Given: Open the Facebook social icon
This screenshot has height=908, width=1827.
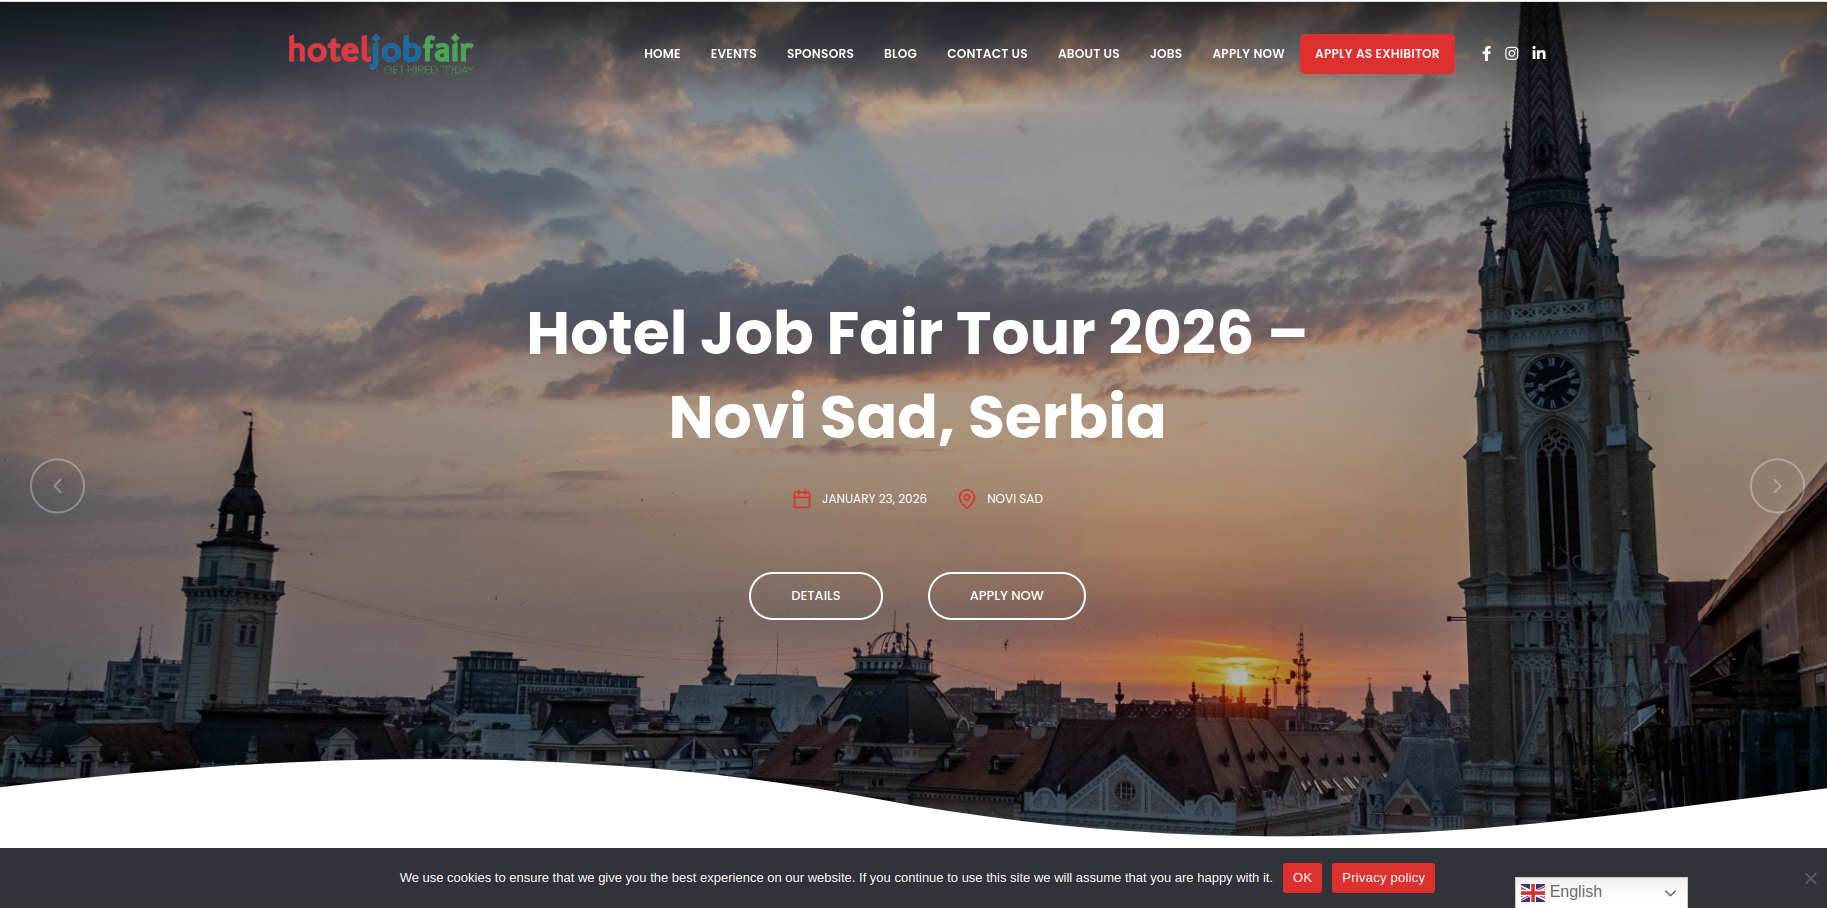Looking at the screenshot, I should click(x=1486, y=54).
